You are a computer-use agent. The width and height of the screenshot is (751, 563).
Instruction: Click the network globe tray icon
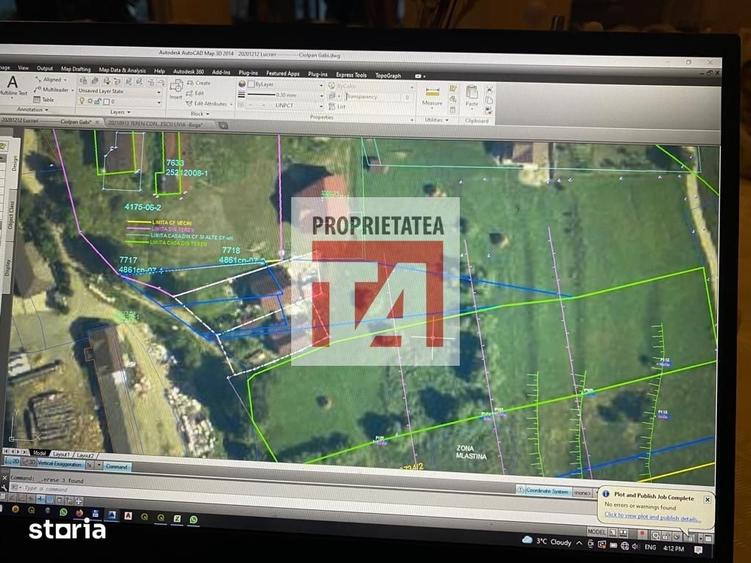[x=625, y=546]
